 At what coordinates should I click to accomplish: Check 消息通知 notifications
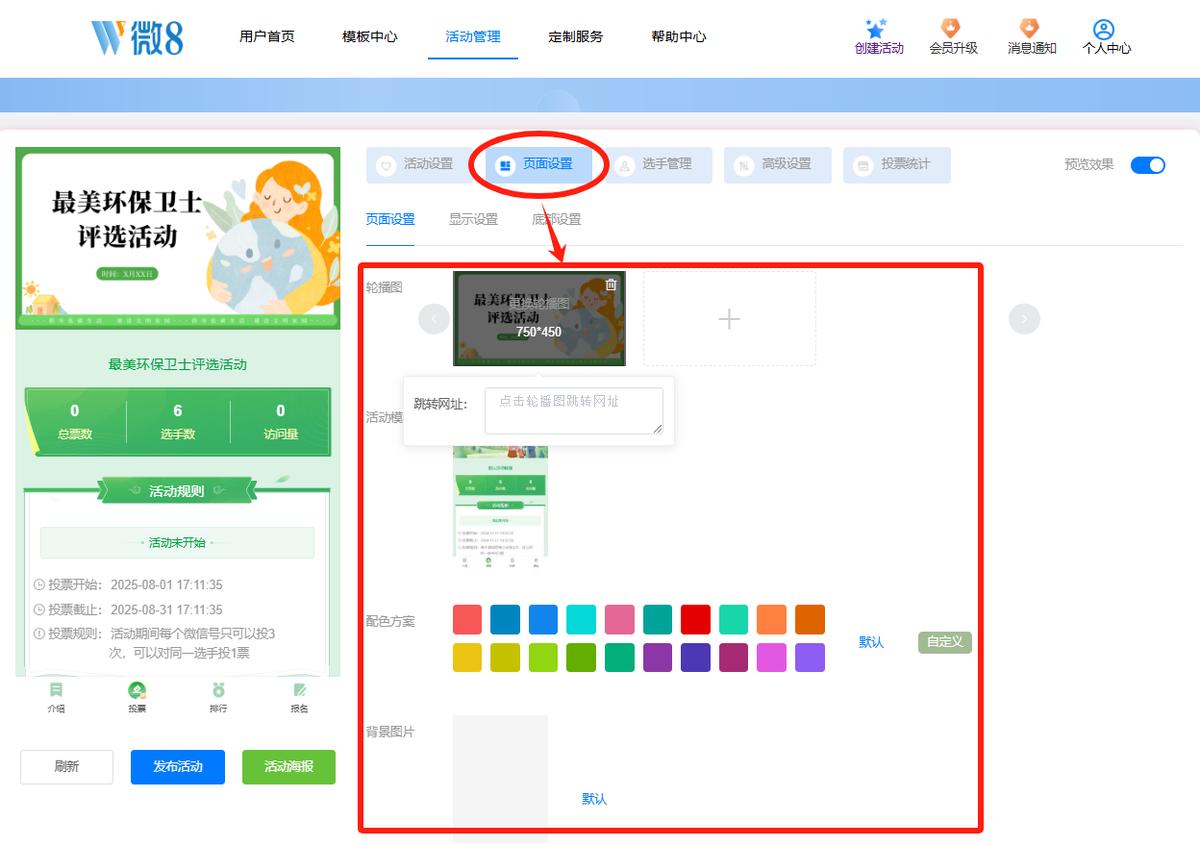[1031, 37]
